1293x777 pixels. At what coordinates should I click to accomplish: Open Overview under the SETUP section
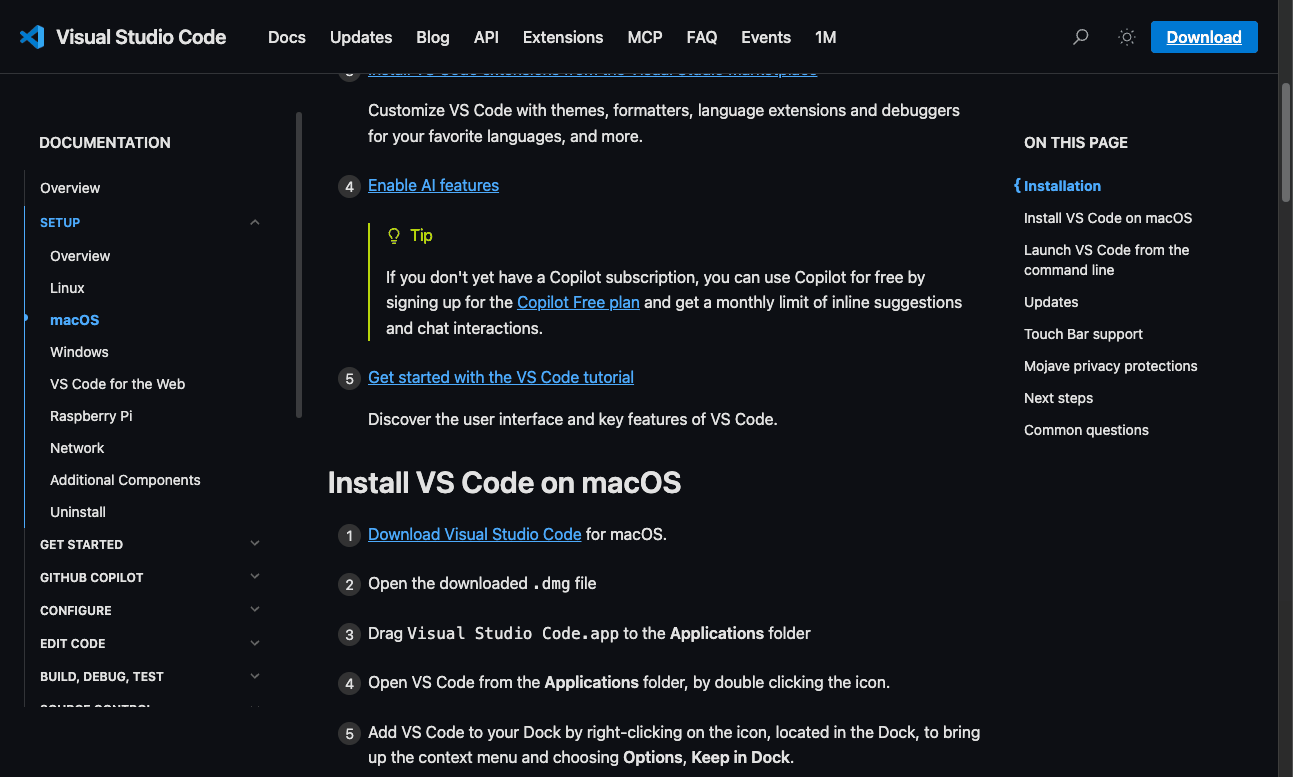(80, 256)
